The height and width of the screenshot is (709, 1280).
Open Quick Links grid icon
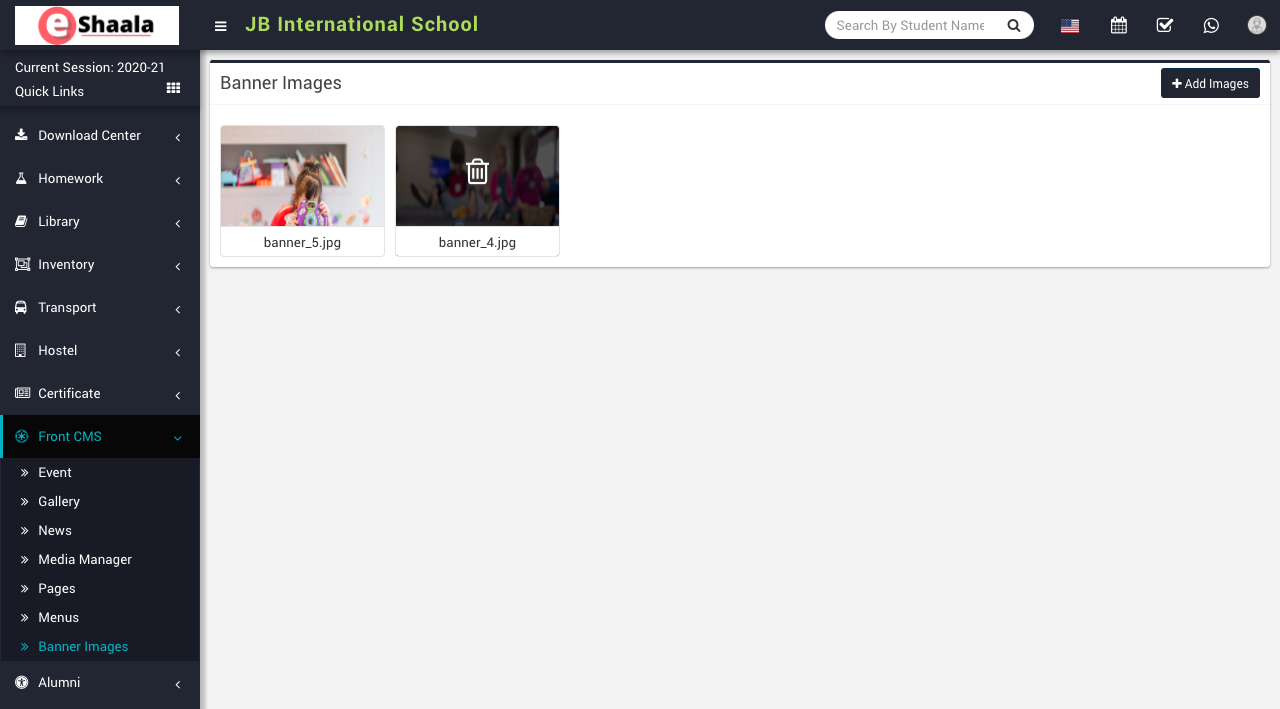tap(173, 89)
